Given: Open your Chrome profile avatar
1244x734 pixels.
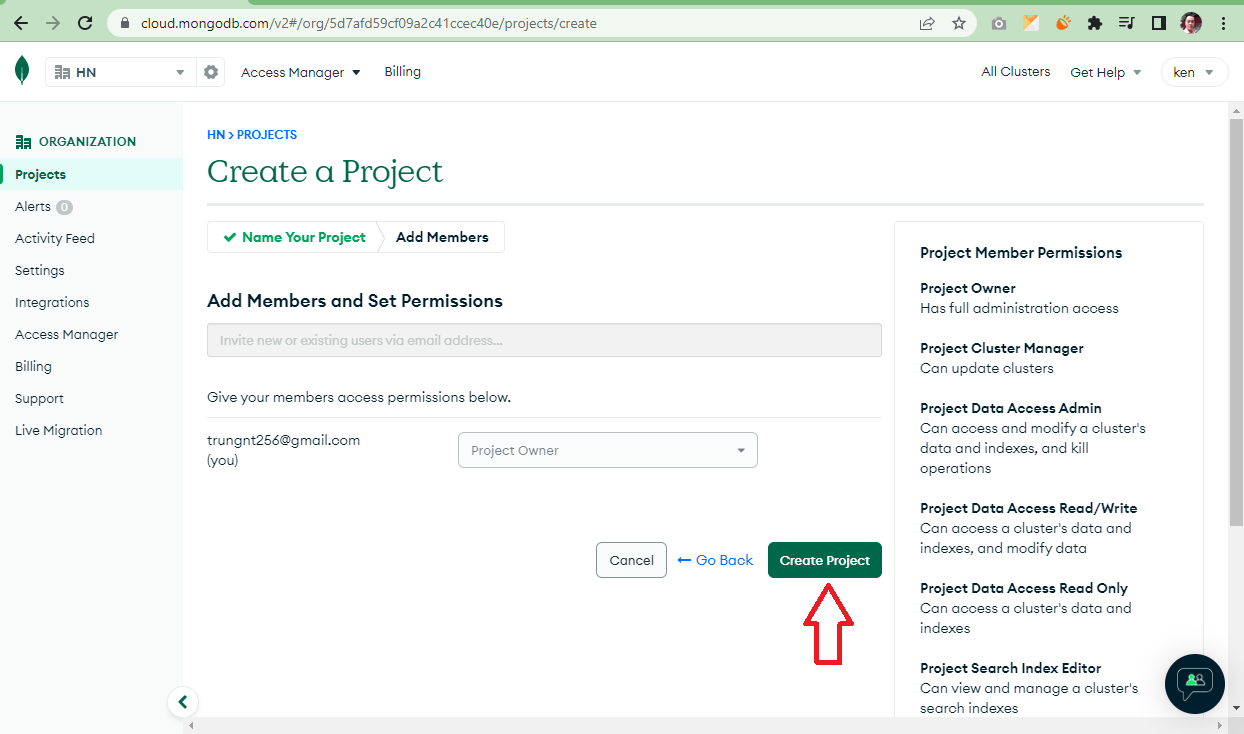Looking at the screenshot, I should [x=1190, y=21].
